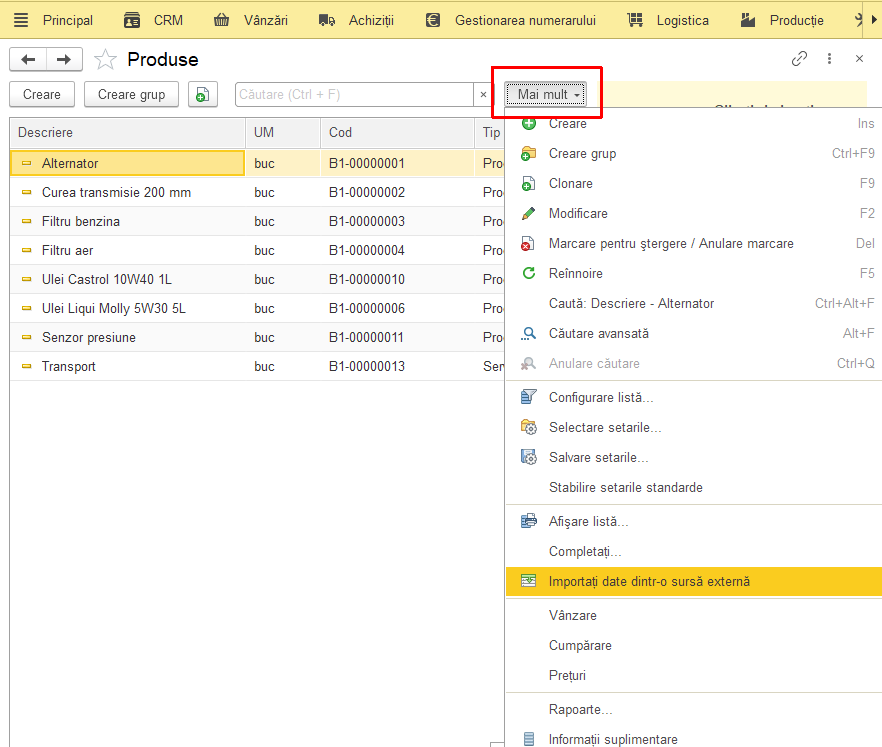Clear the search field with the x

483,94
